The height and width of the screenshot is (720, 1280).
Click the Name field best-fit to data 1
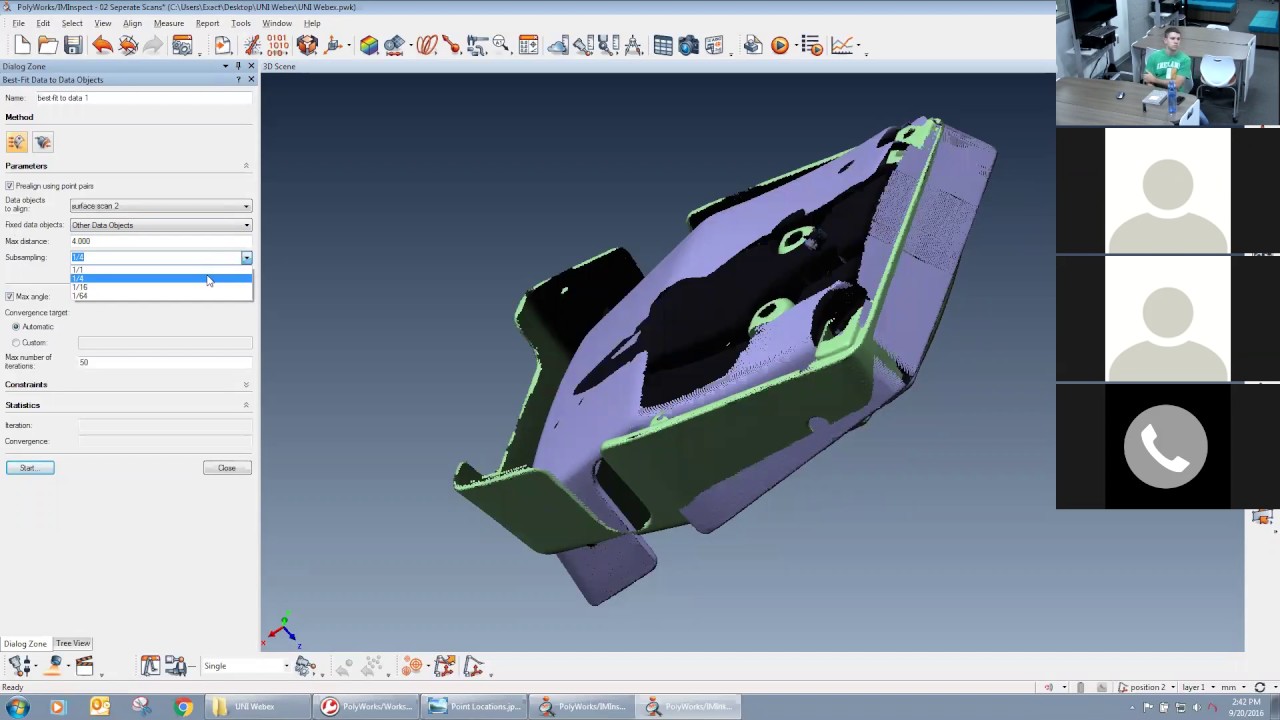[143, 98]
